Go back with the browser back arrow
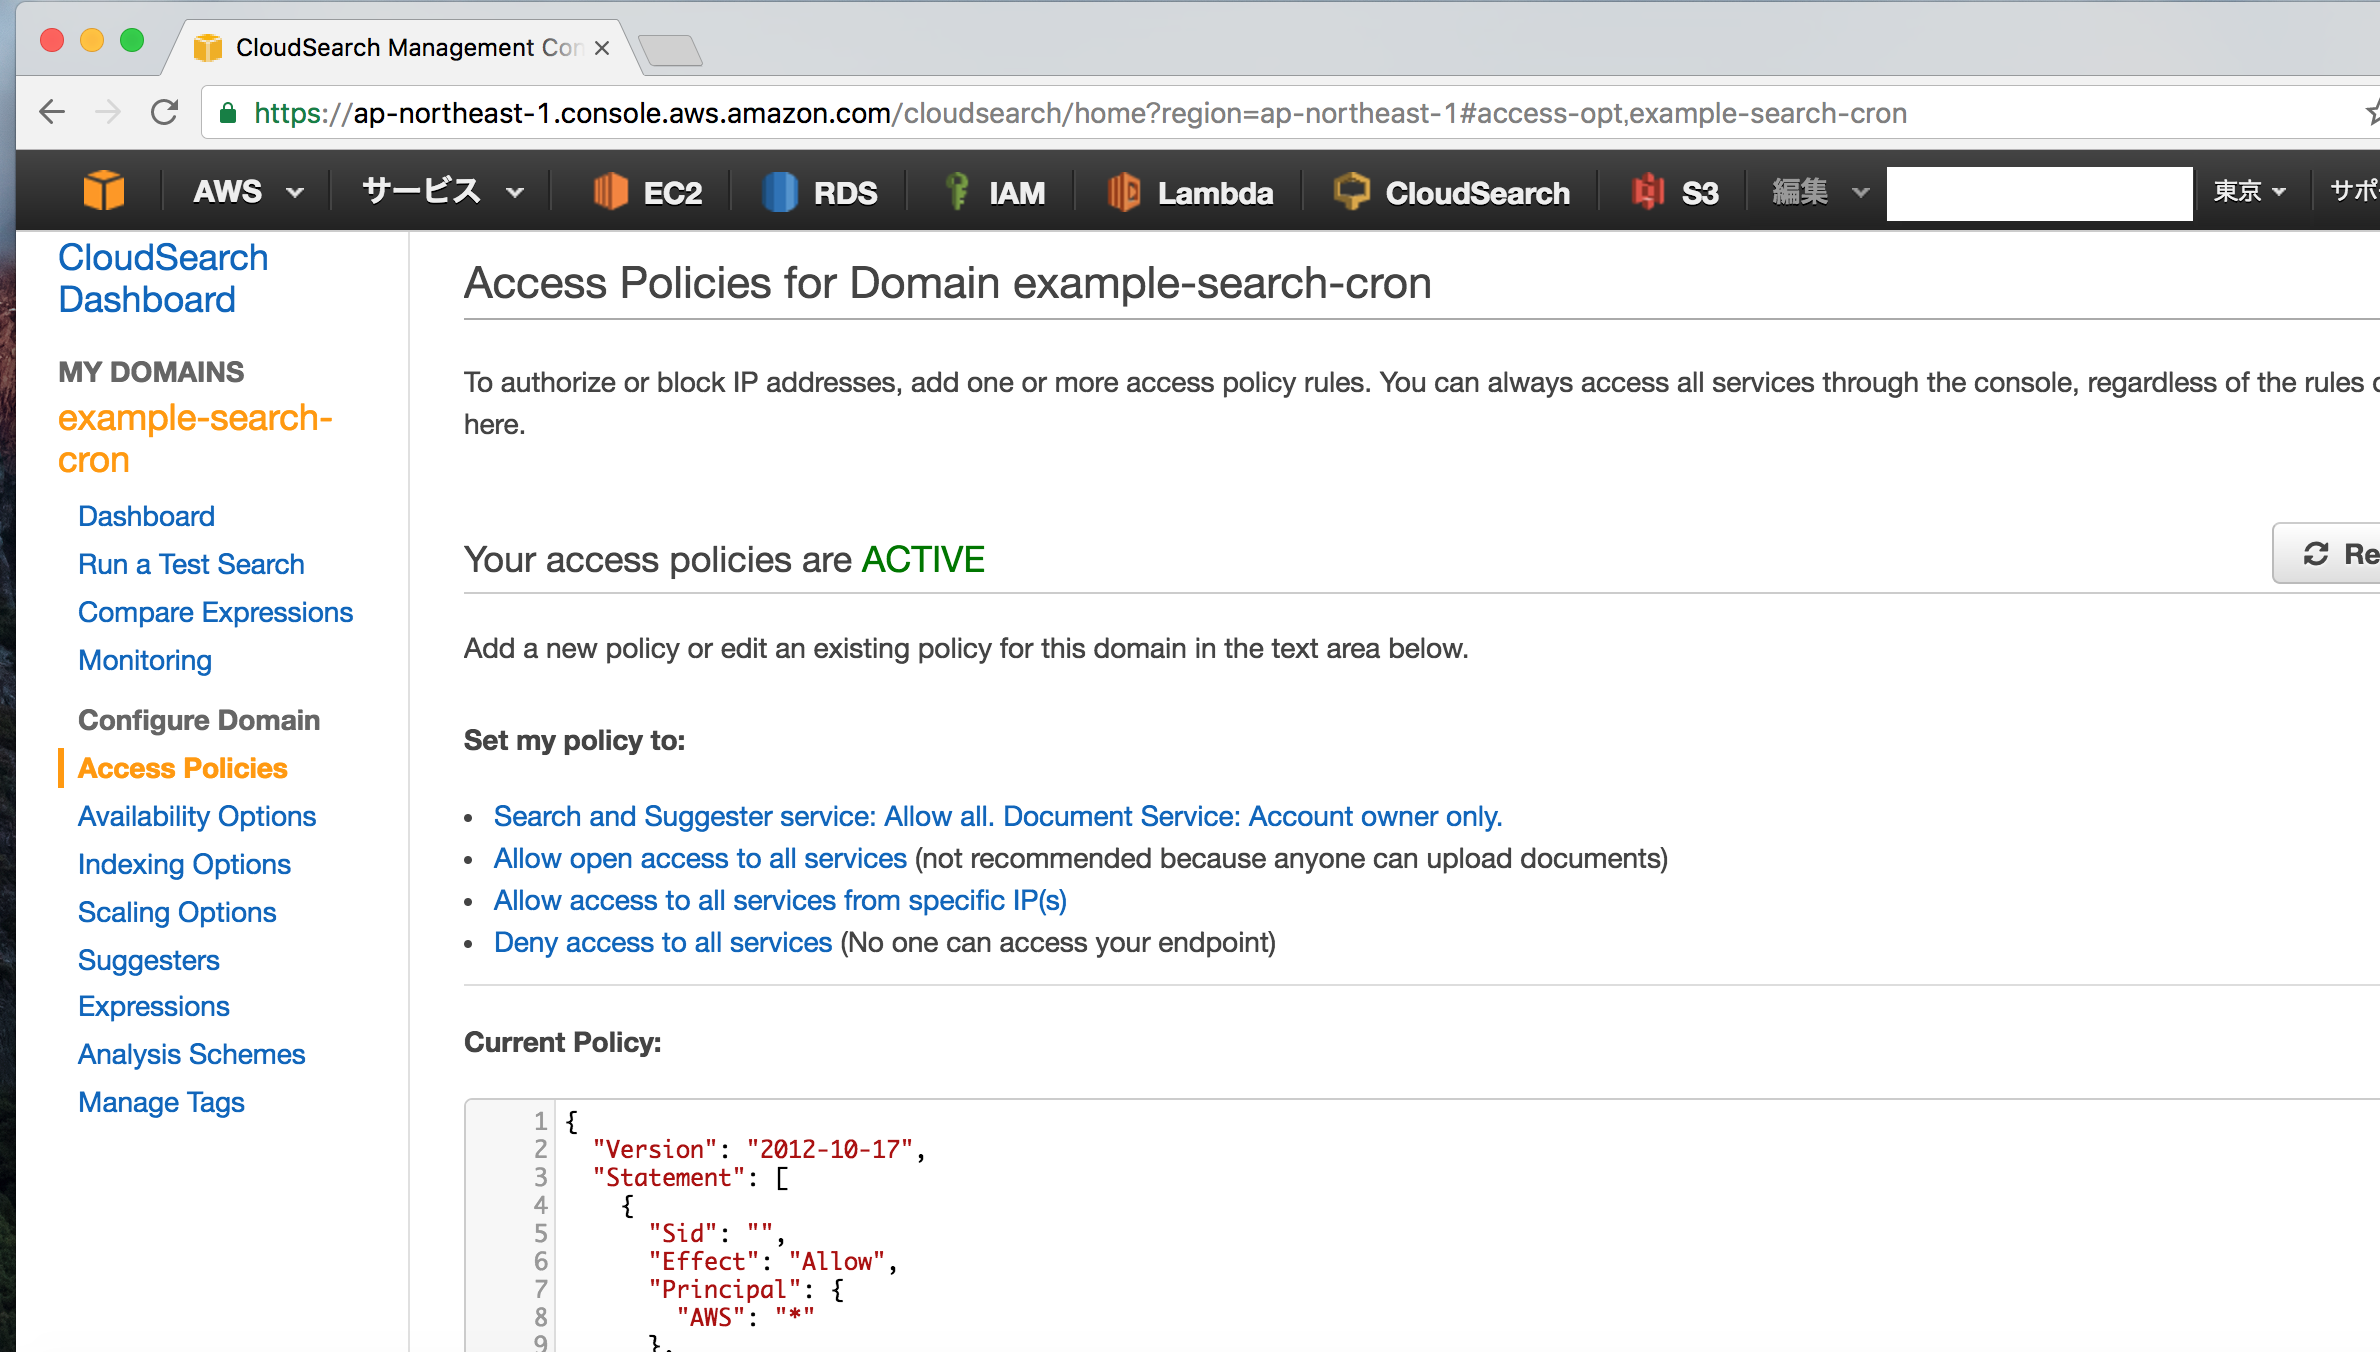The image size is (2380, 1352). click(x=52, y=112)
